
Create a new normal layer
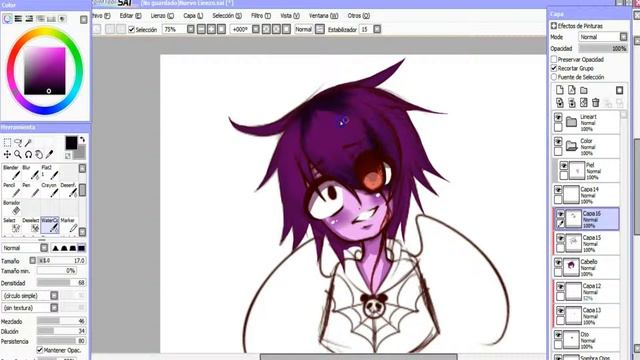[x=560, y=90]
